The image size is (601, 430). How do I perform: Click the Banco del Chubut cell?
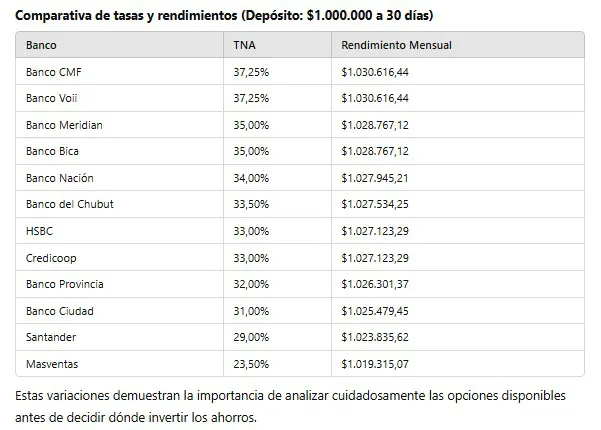[x=70, y=204]
